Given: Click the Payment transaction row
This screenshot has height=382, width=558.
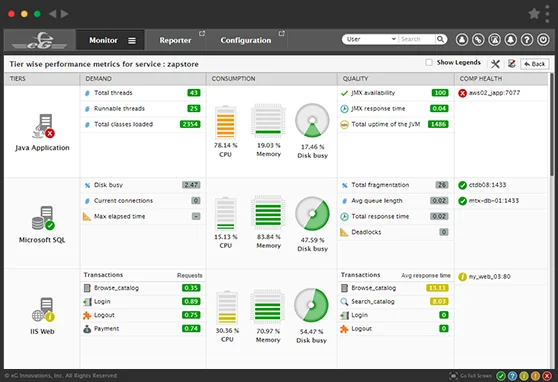Looking at the screenshot, I should [142, 329].
